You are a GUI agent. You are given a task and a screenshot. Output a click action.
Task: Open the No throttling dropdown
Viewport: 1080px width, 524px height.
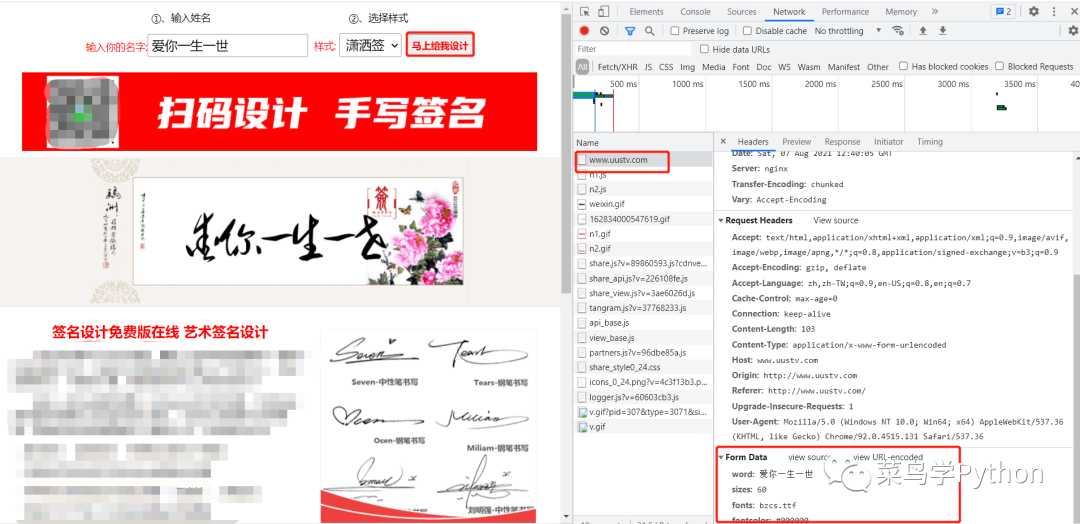pos(848,31)
